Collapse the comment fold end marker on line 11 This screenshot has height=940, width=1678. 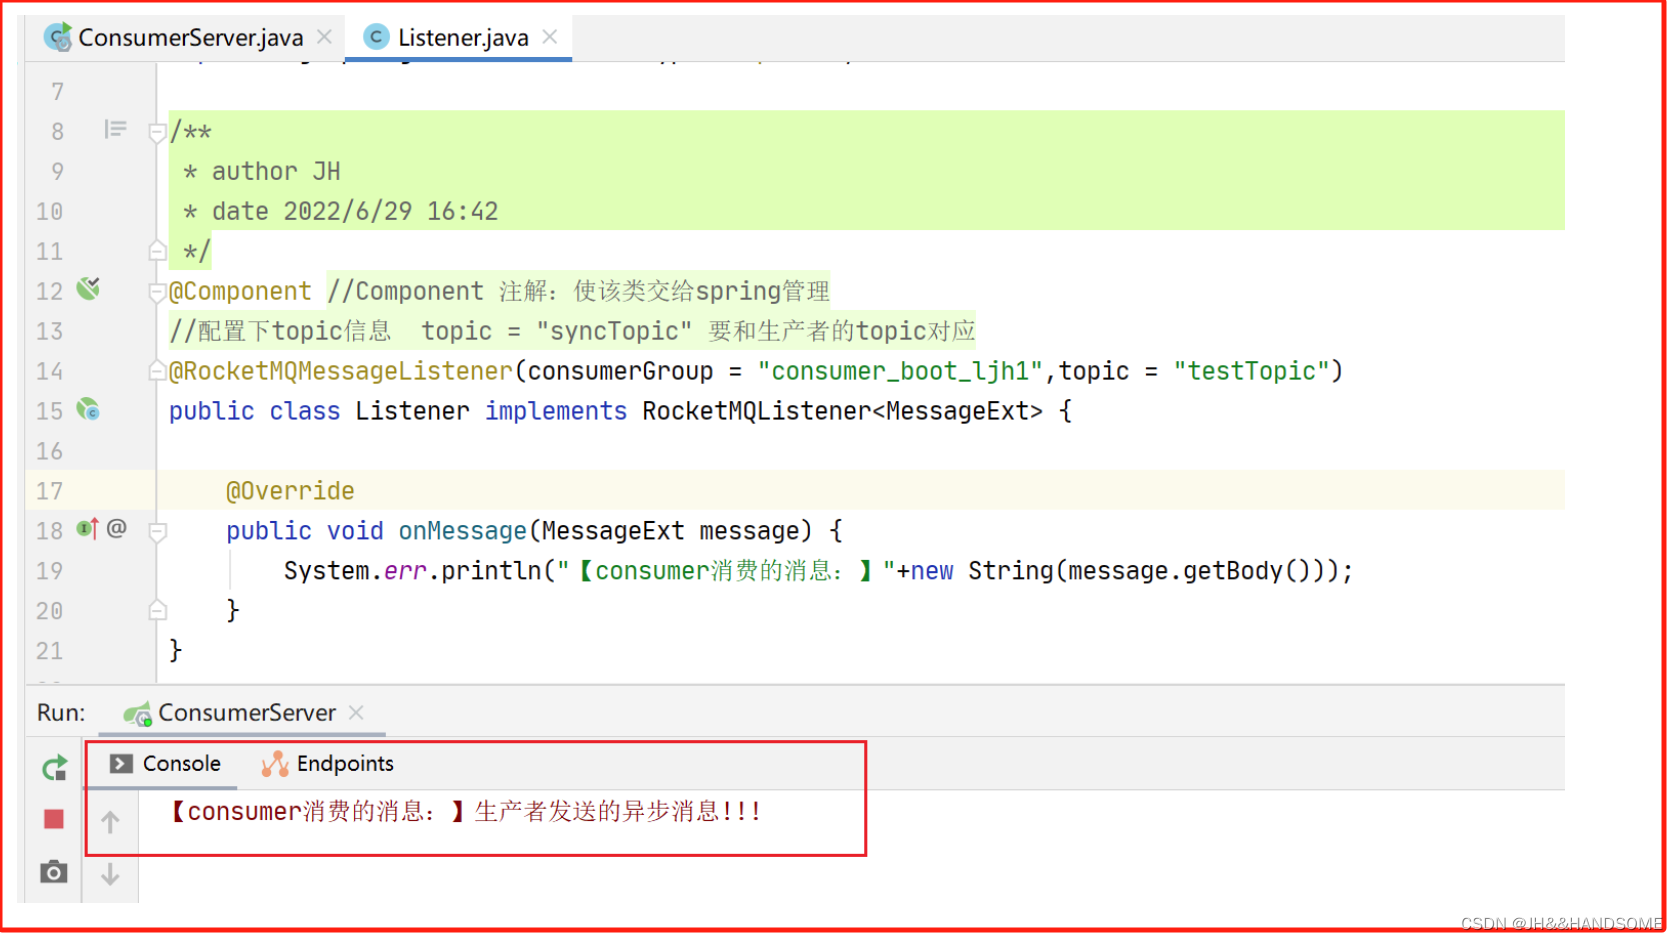[x=157, y=250]
